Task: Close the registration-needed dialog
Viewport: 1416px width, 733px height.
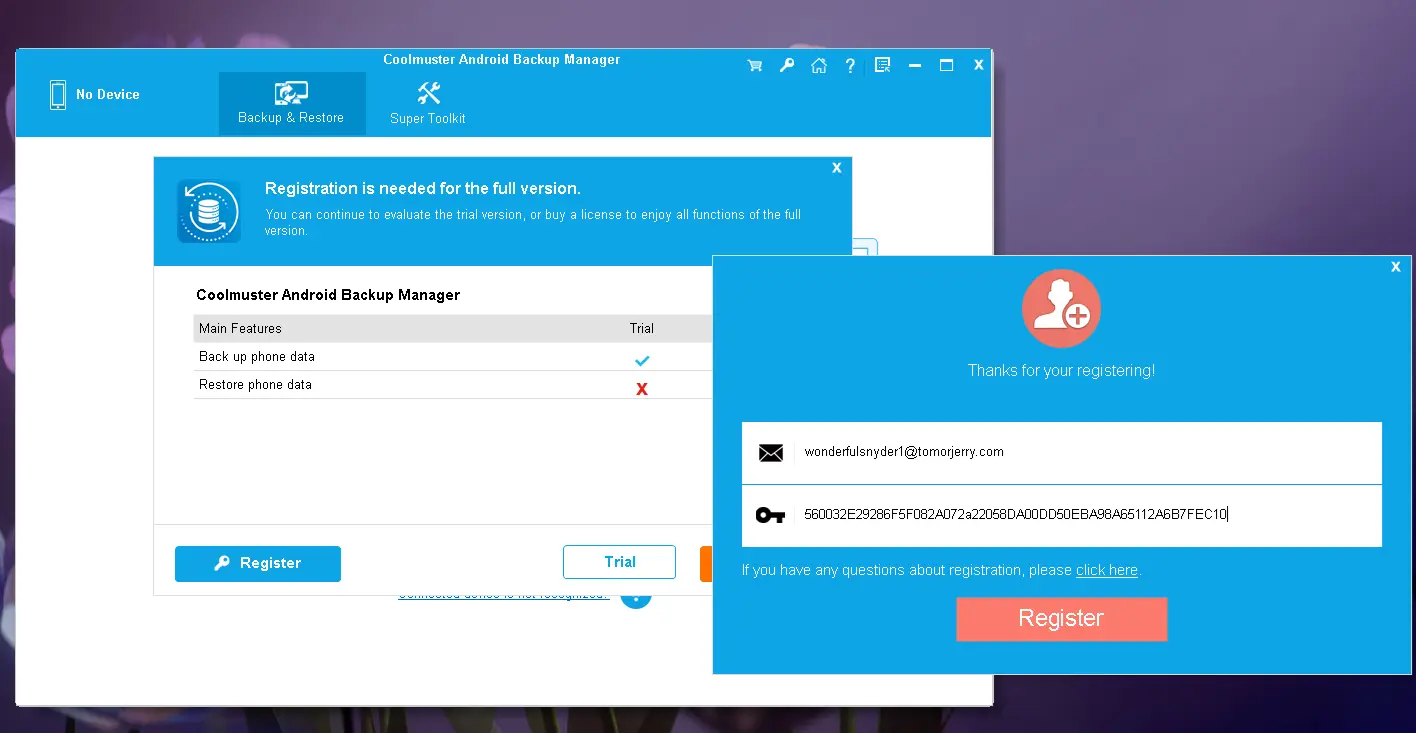Action: click(837, 168)
